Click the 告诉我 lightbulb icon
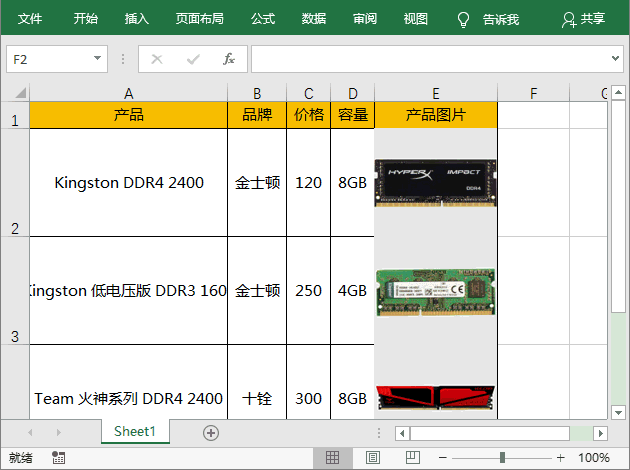The height and width of the screenshot is (470, 630). 463,19
